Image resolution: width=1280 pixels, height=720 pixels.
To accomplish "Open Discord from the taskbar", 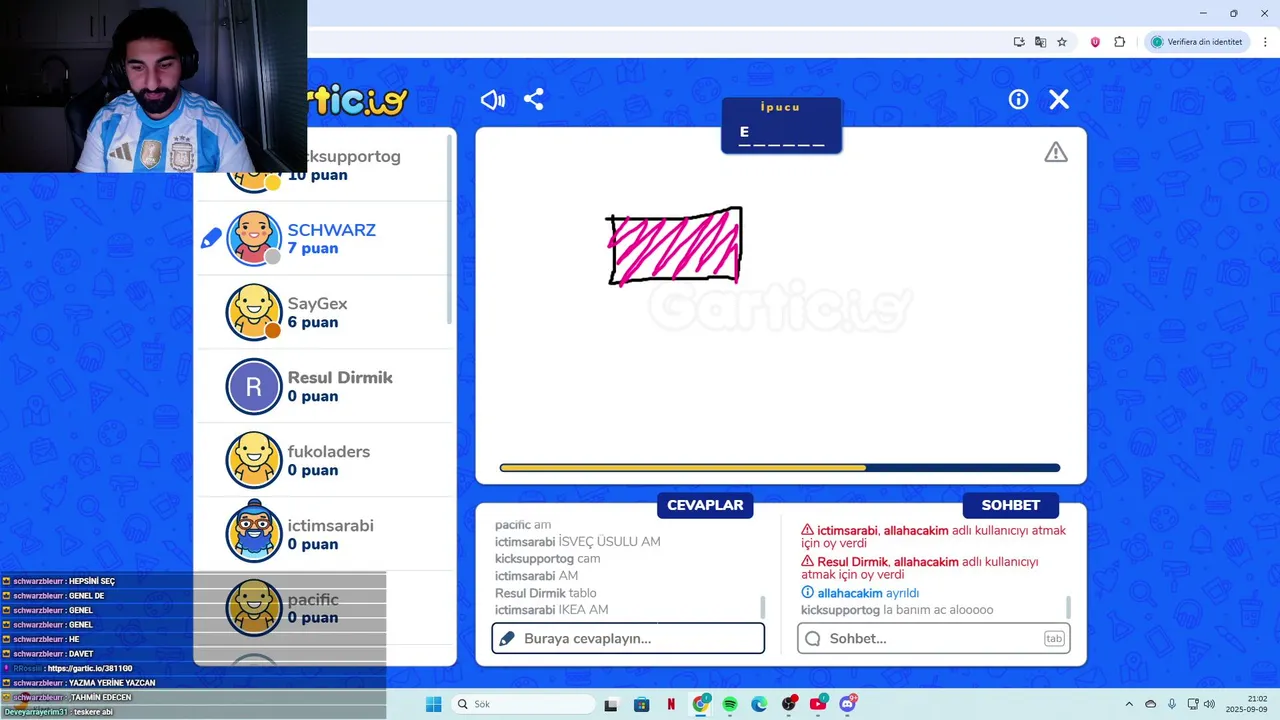I will (848, 704).
